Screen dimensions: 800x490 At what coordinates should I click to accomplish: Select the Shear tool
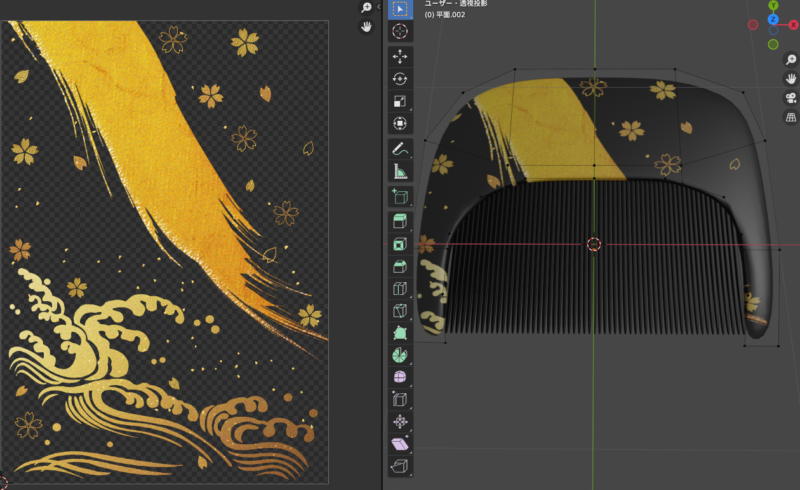400,444
